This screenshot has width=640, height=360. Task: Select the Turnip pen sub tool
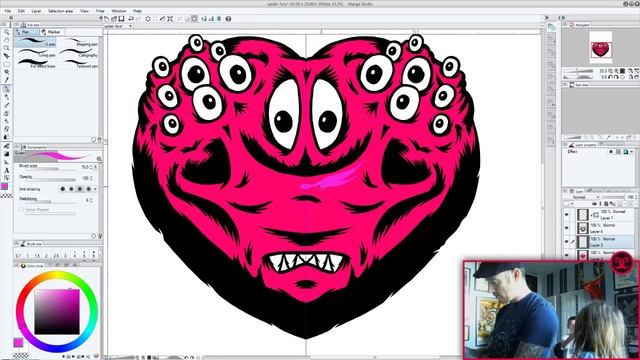click(x=36, y=53)
